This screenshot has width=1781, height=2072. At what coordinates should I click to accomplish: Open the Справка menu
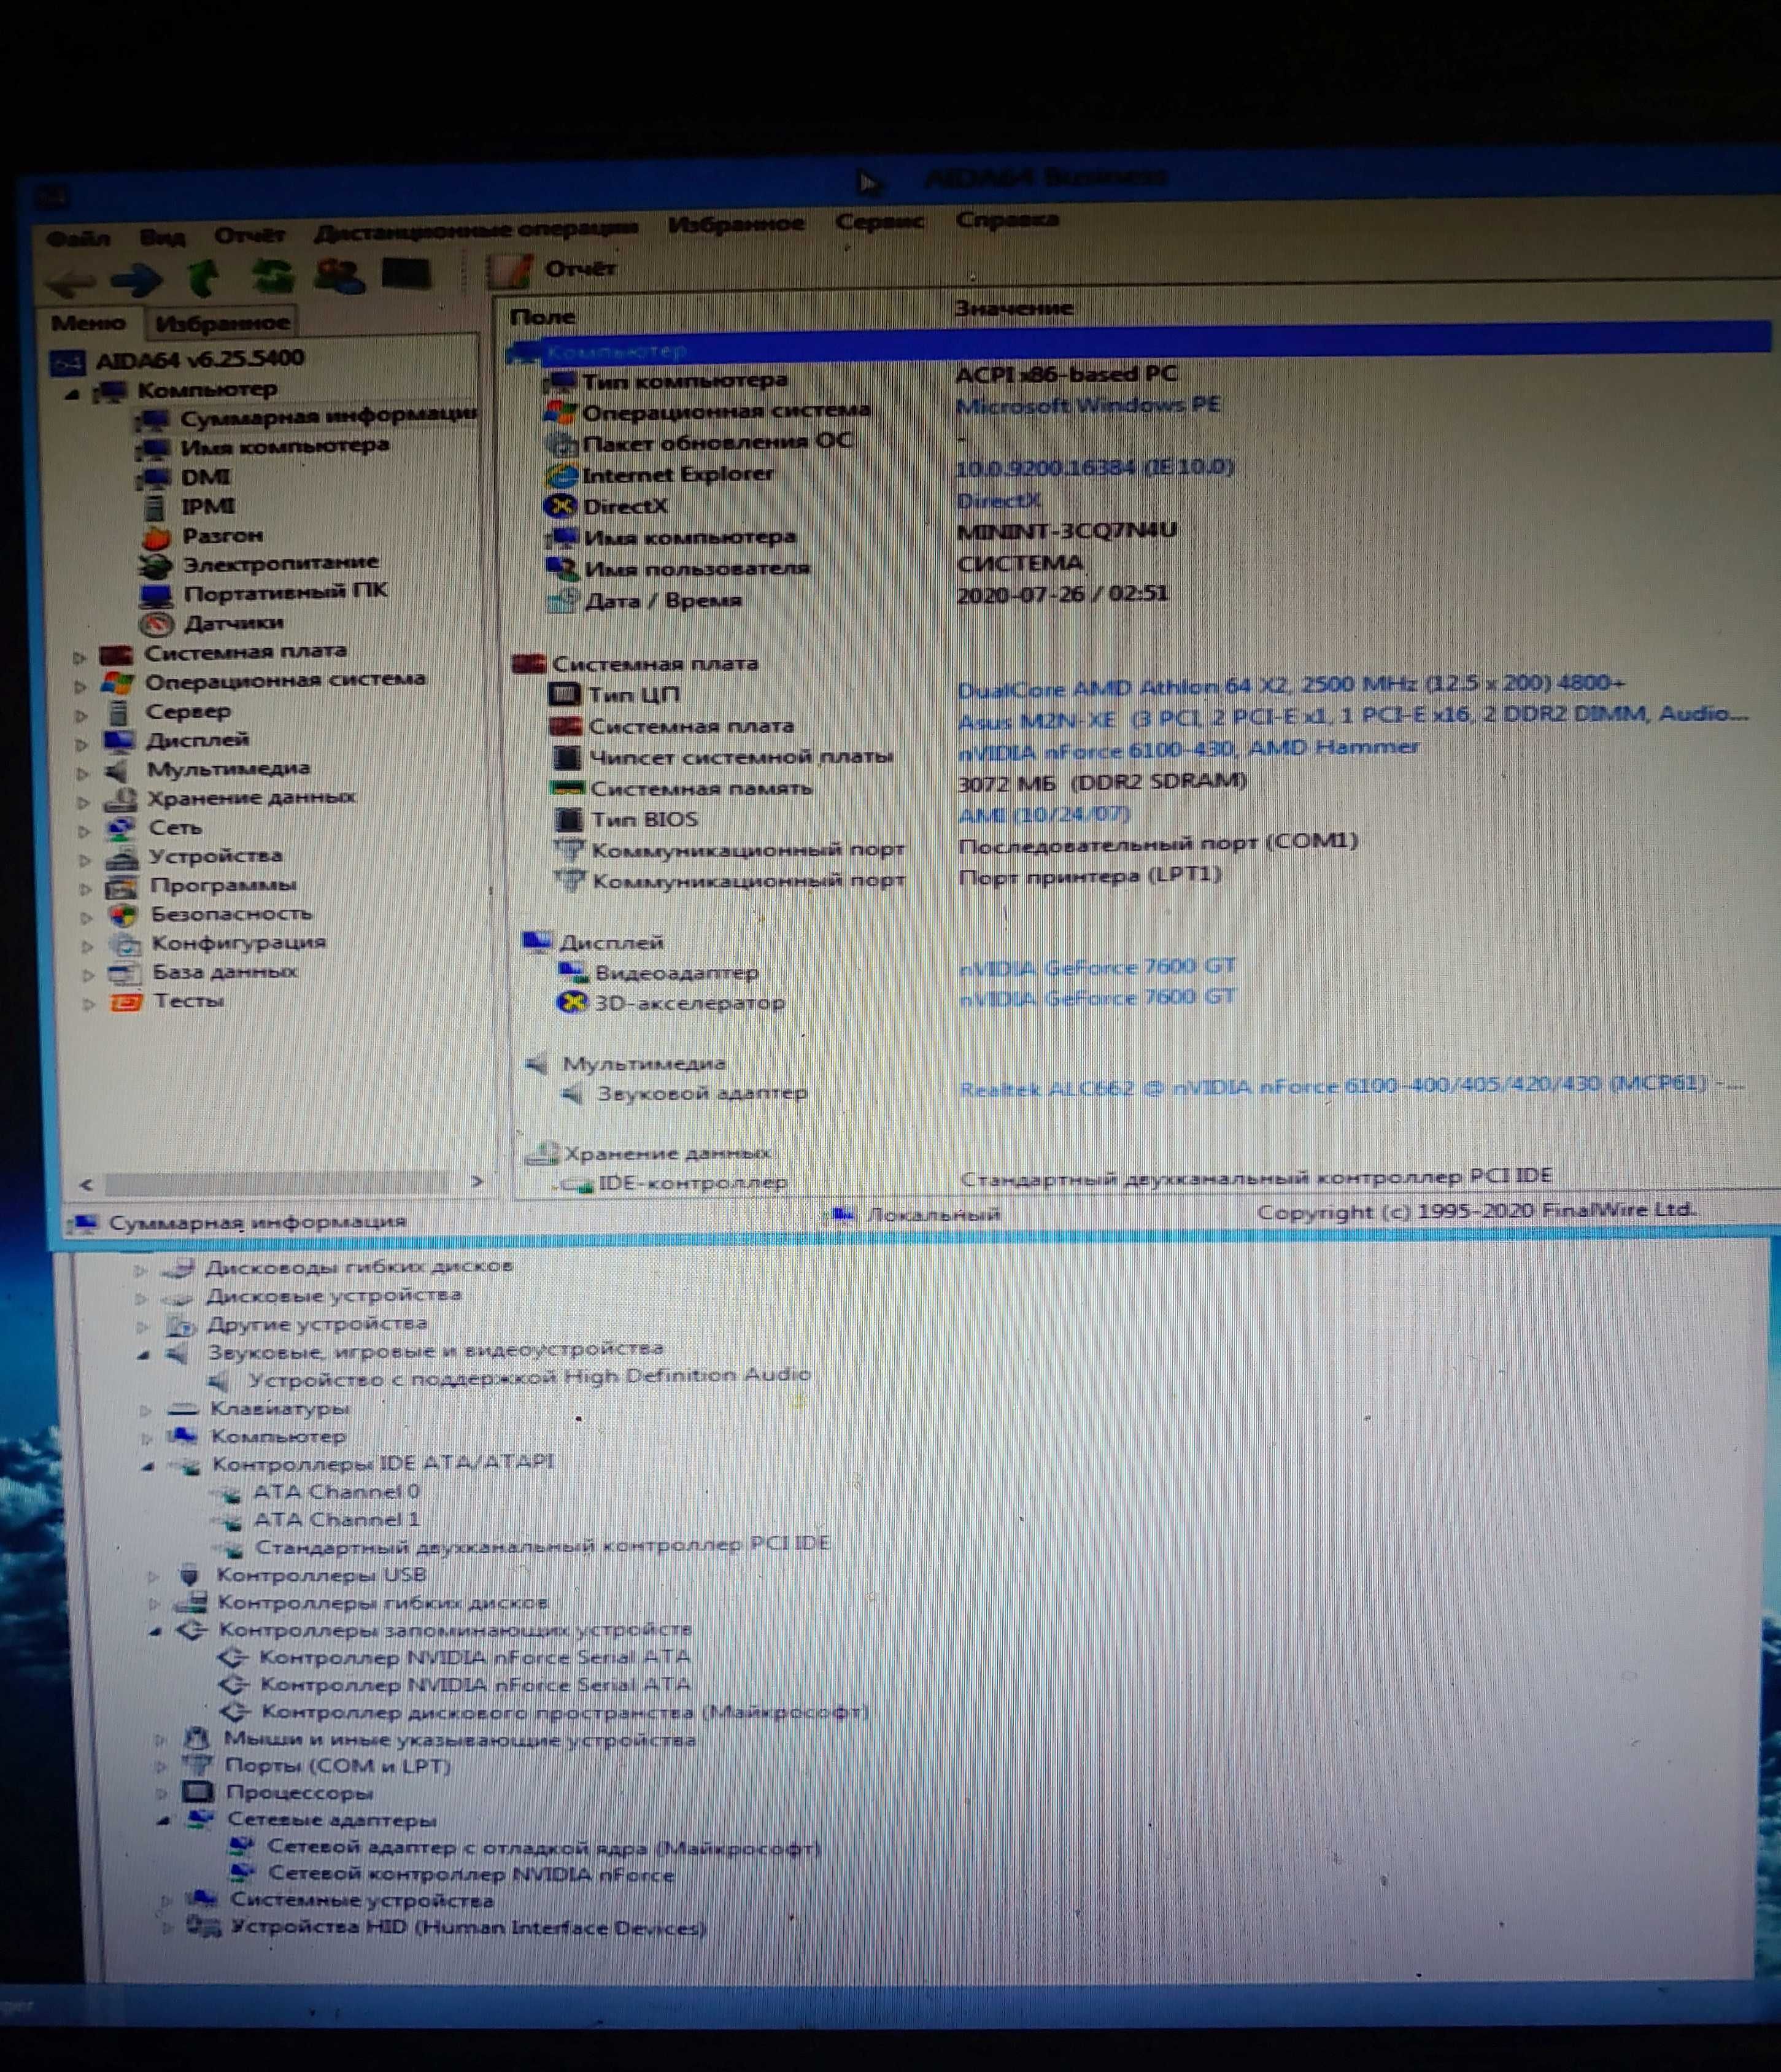[x=1007, y=219]
